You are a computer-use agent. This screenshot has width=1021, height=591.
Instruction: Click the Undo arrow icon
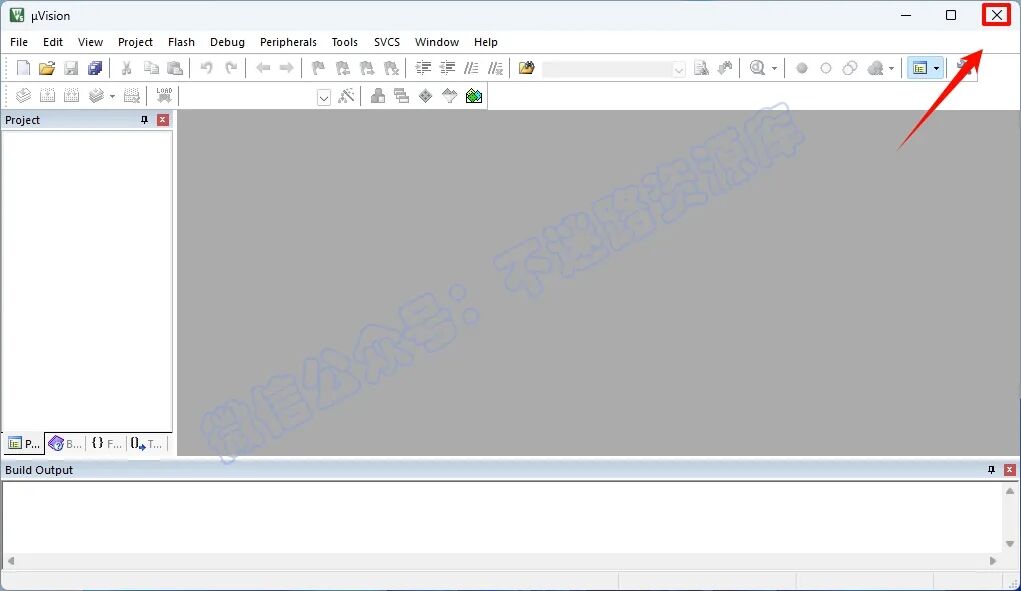pyautogui.click(x=206, y=68)
